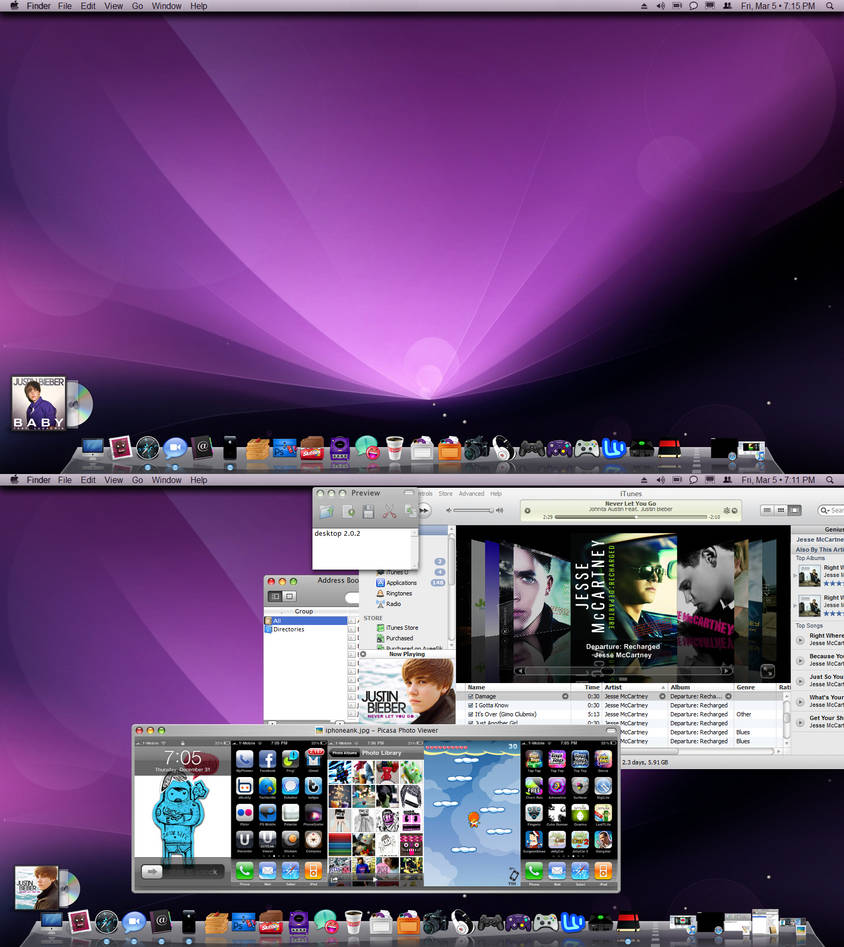Select Directories group in Address Book
The width and height of the screenshot is (844, 947).
coord(306,629)
